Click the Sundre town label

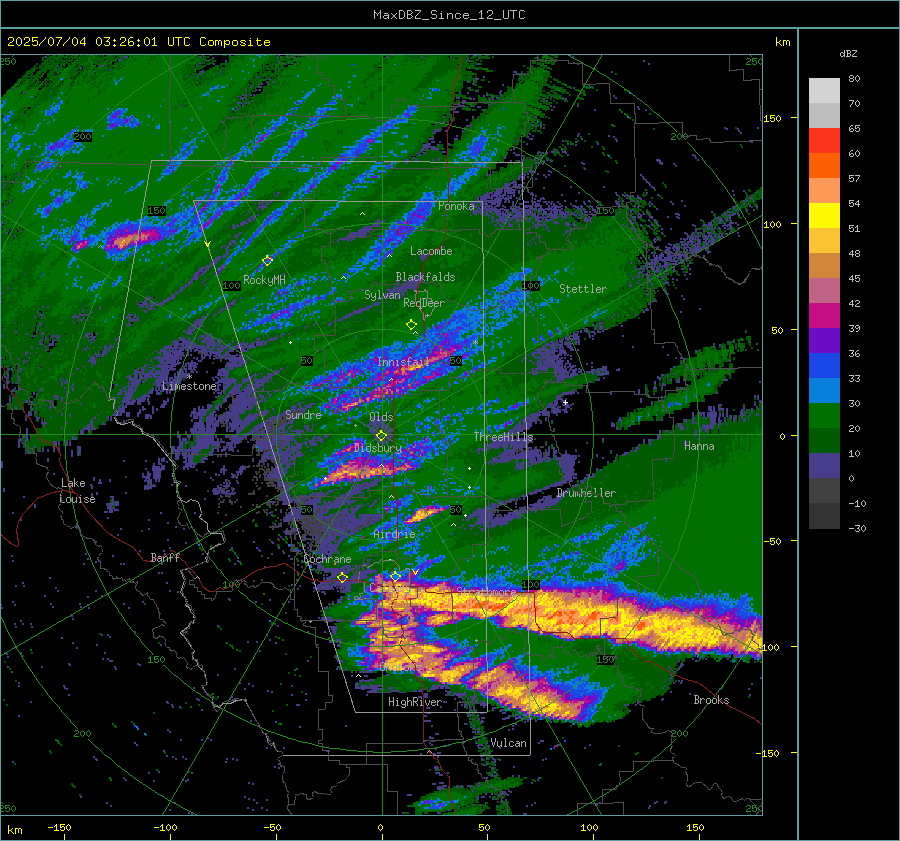[303, 414]
